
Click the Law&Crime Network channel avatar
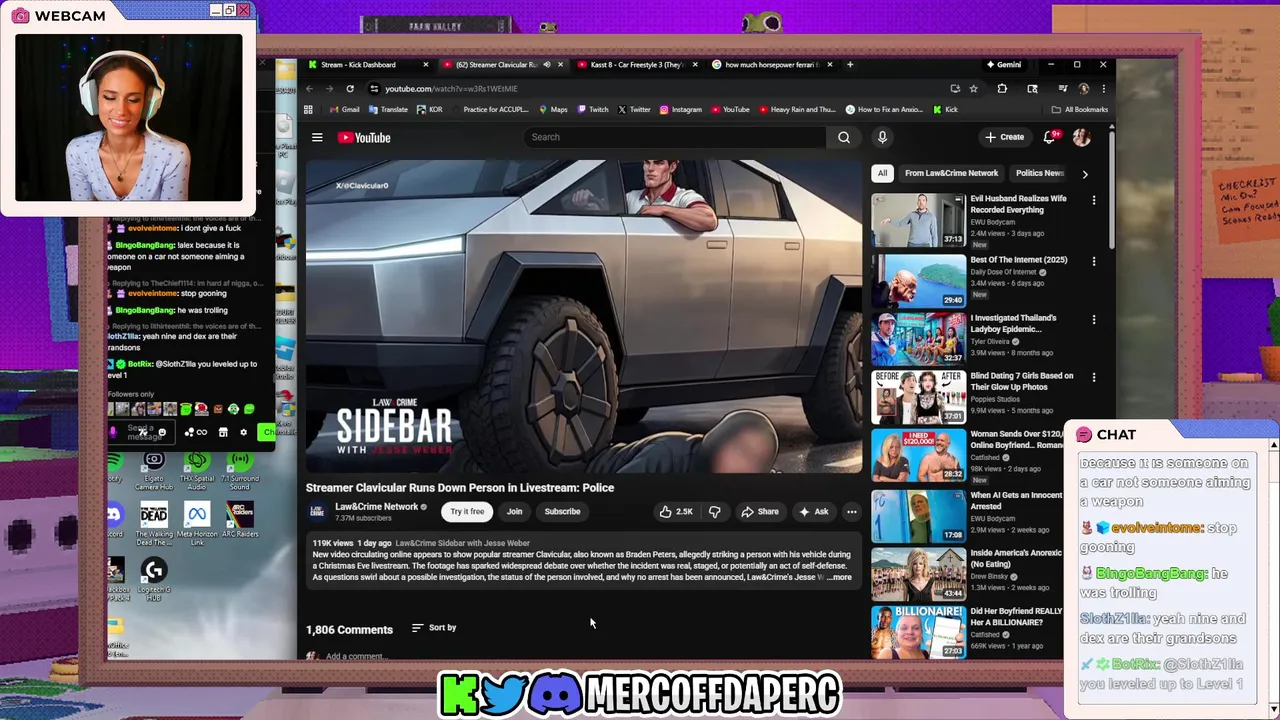pos(317,511)
